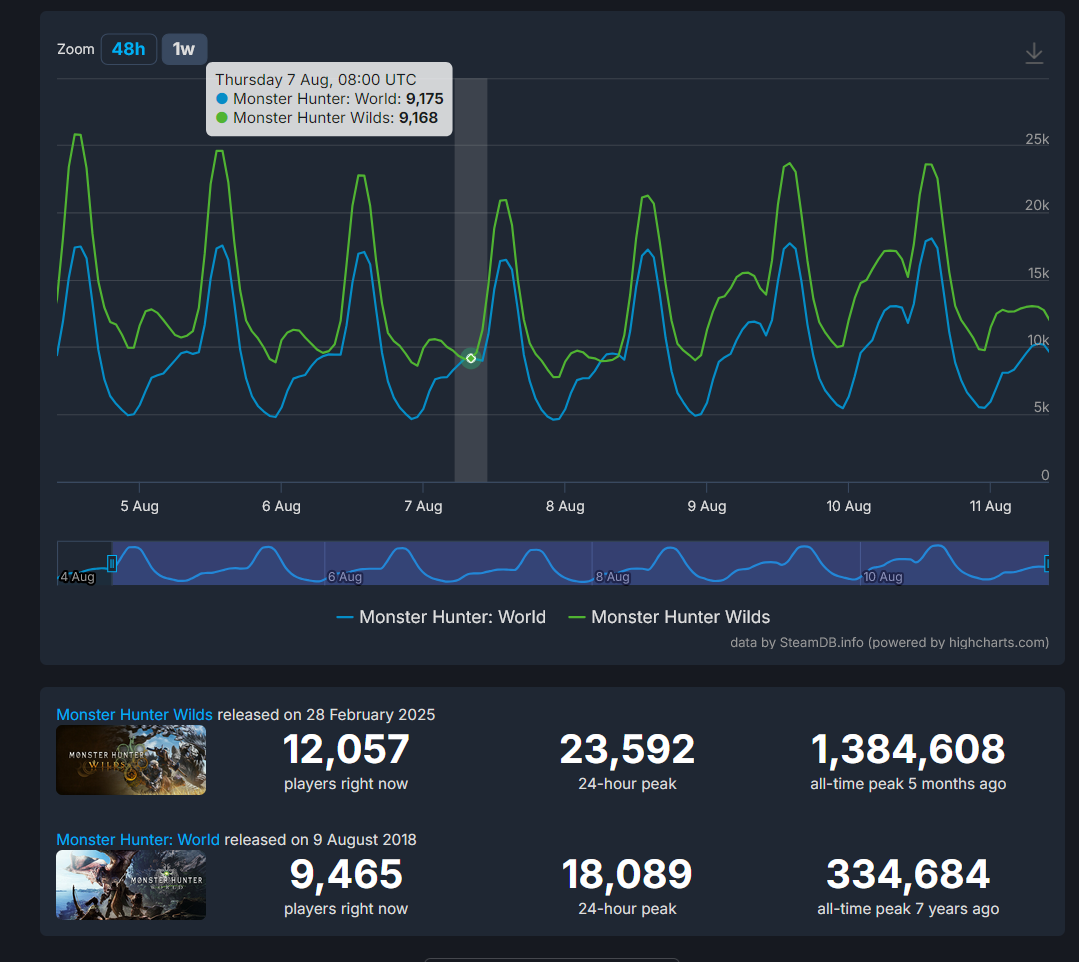
Task: Click "players right now" under 12,057
Action: pos(346,784)
